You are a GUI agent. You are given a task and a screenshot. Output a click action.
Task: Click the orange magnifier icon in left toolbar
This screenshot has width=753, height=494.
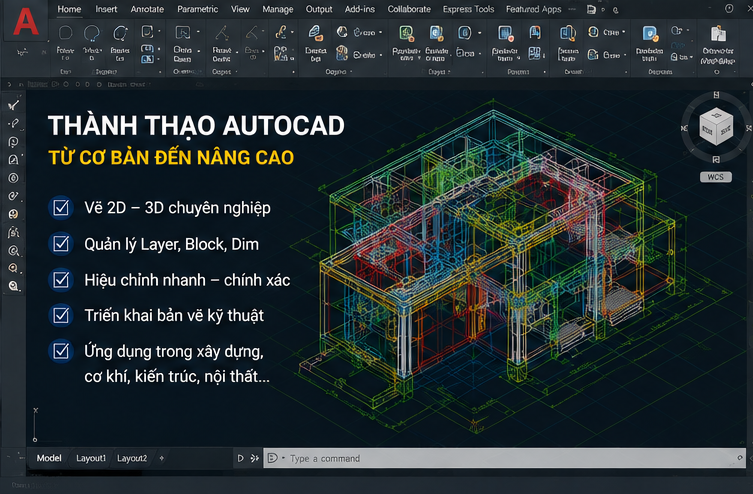coord(13,268)
